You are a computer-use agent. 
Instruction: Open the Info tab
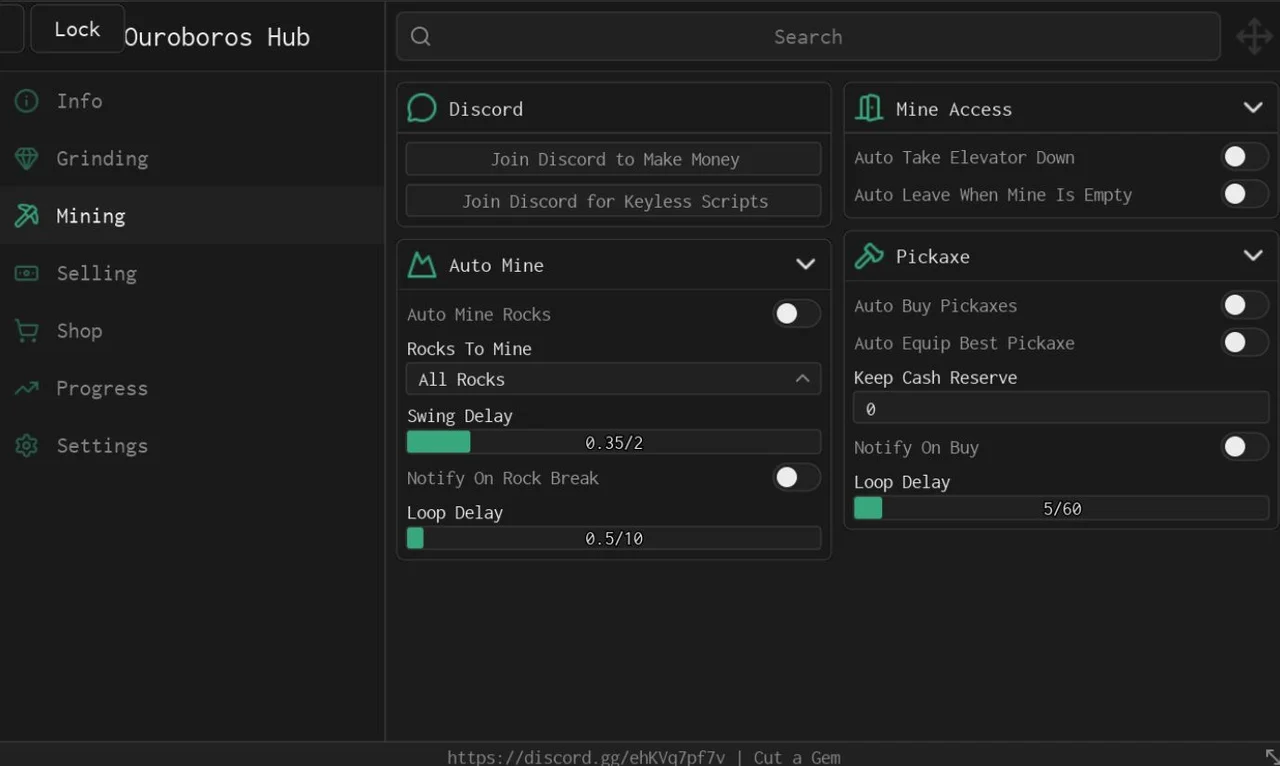[192, 101]
